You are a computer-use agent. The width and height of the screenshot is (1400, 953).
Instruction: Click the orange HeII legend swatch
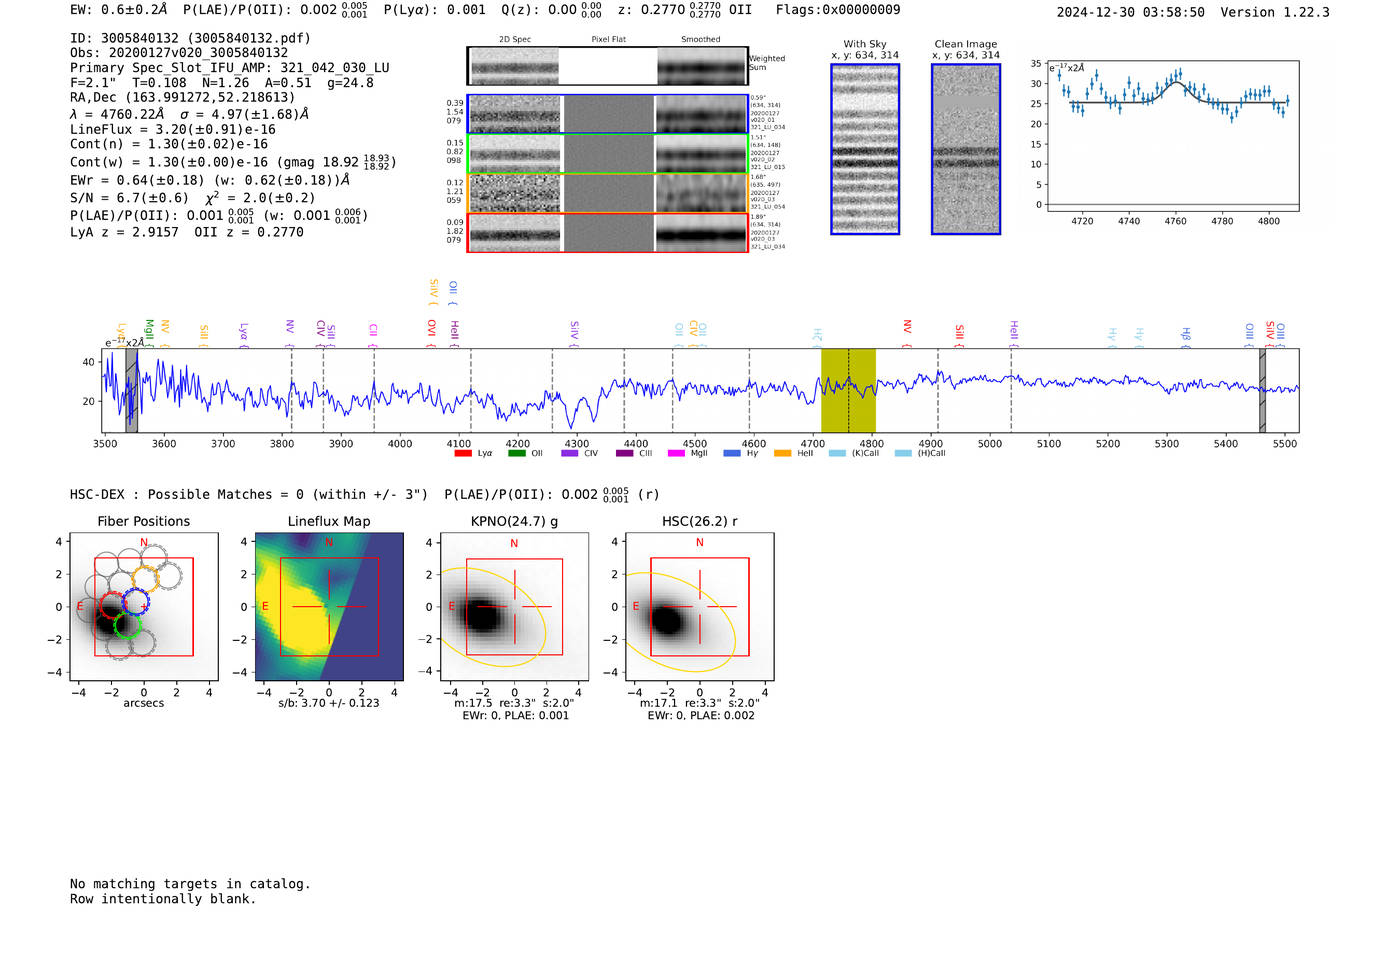(783, 453)
